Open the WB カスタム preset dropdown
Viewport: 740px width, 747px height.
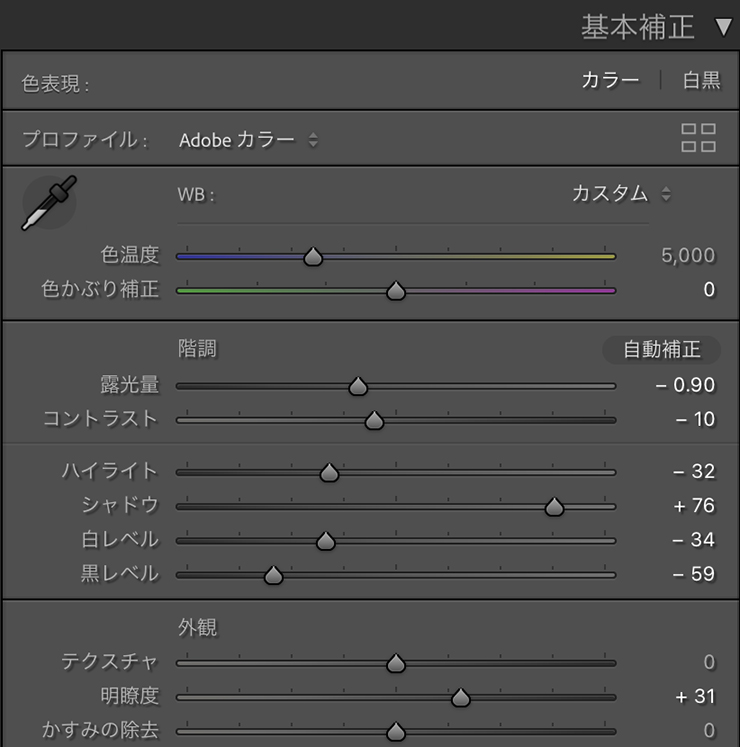[621, 194]
